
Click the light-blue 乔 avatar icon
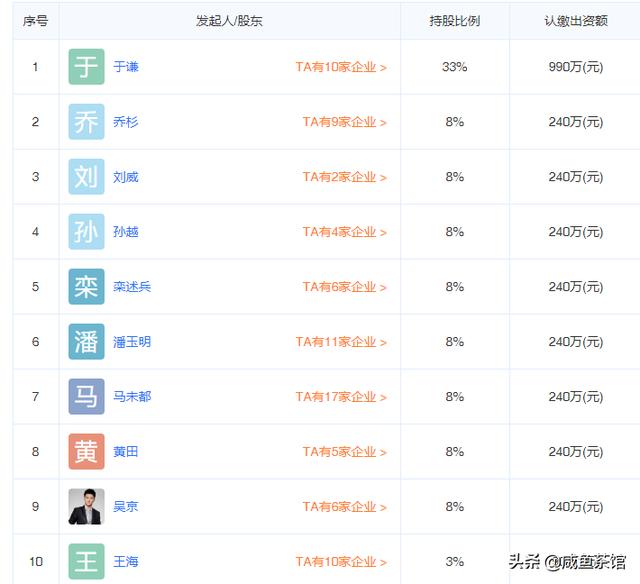click(x=86, y=122)
